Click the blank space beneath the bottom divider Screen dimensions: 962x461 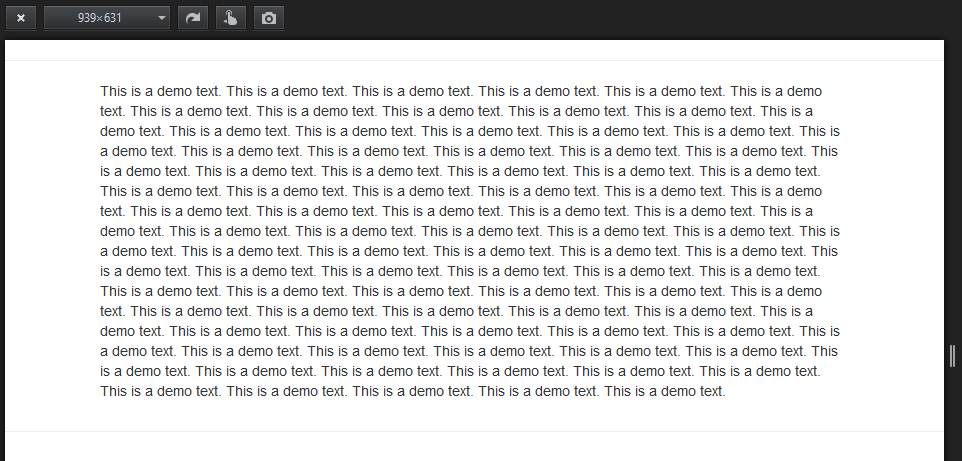point(474,447)
